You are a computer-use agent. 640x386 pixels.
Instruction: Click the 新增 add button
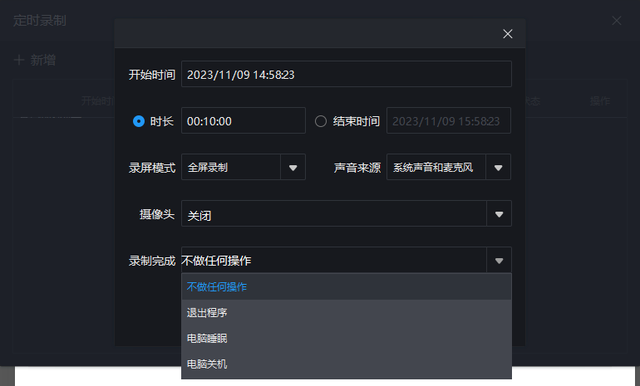(35, 60)
